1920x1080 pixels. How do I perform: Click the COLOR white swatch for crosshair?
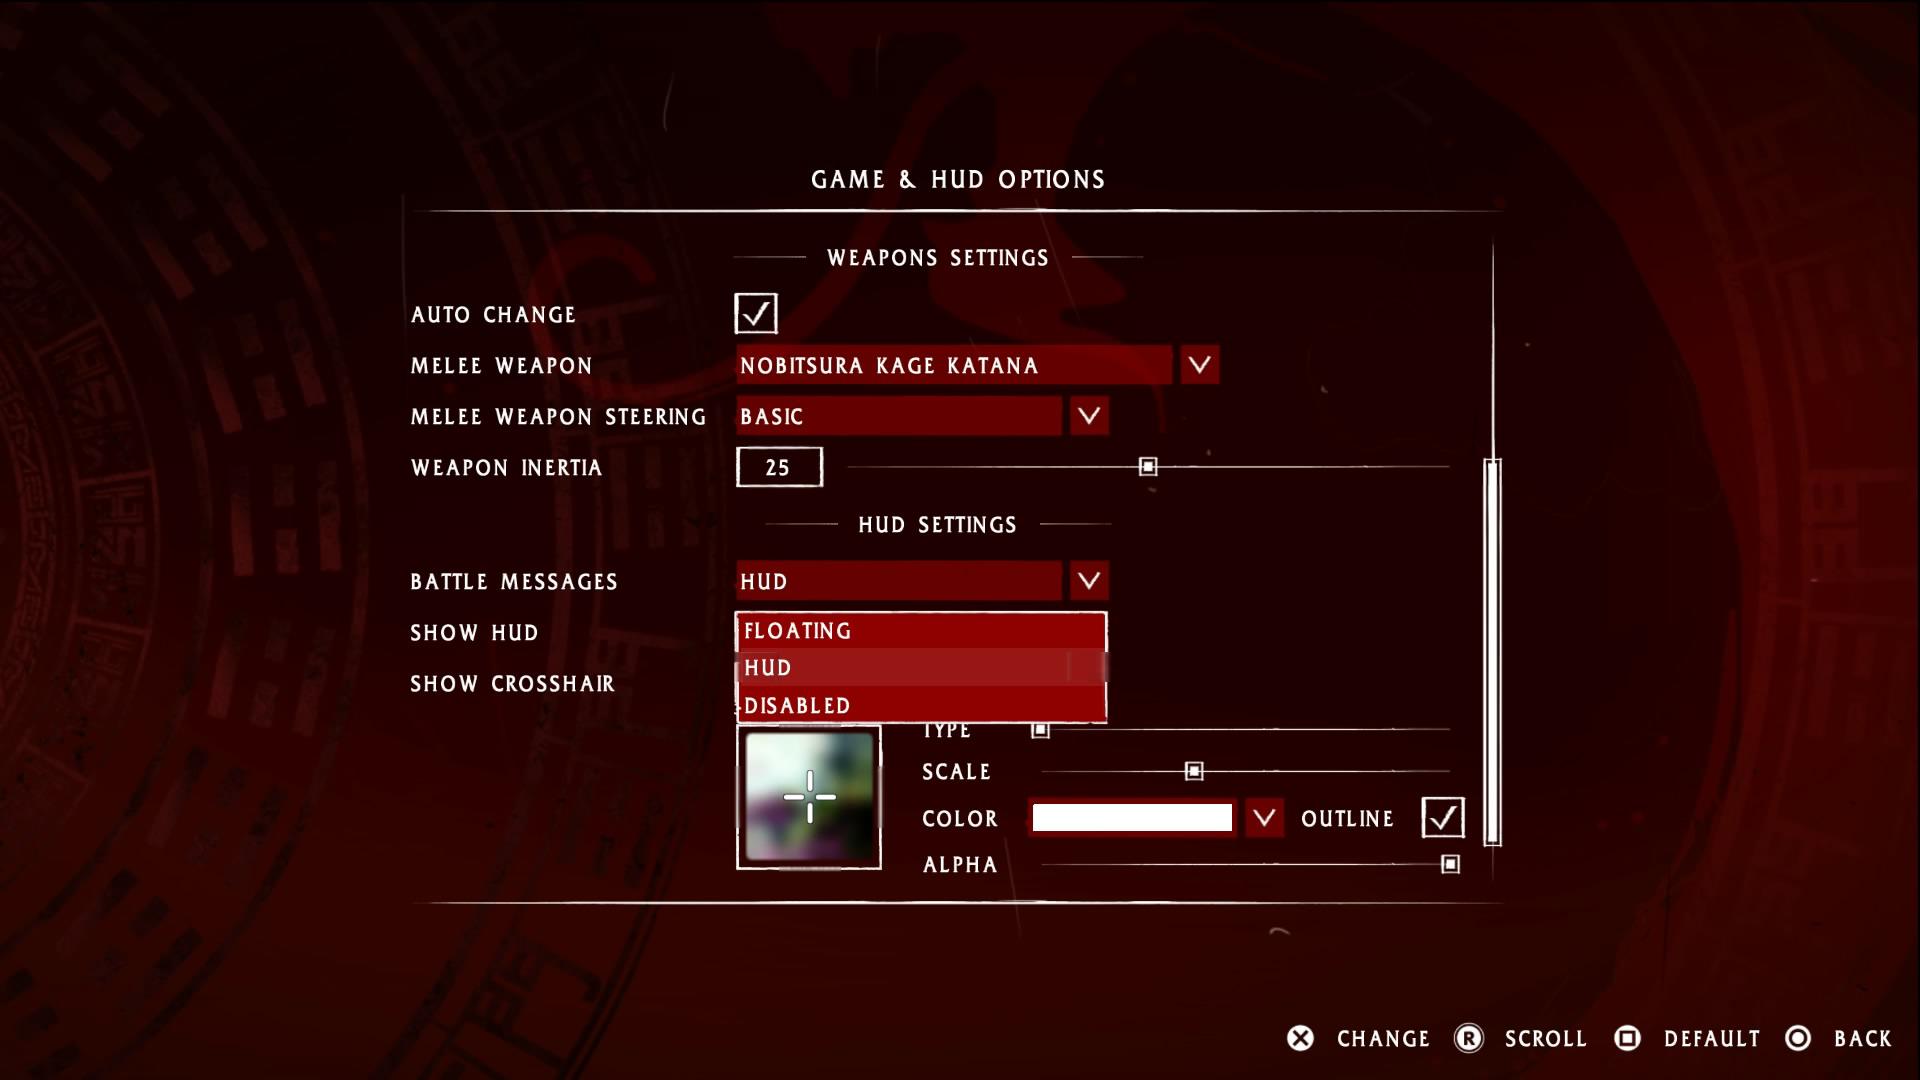pos(1130,819)
